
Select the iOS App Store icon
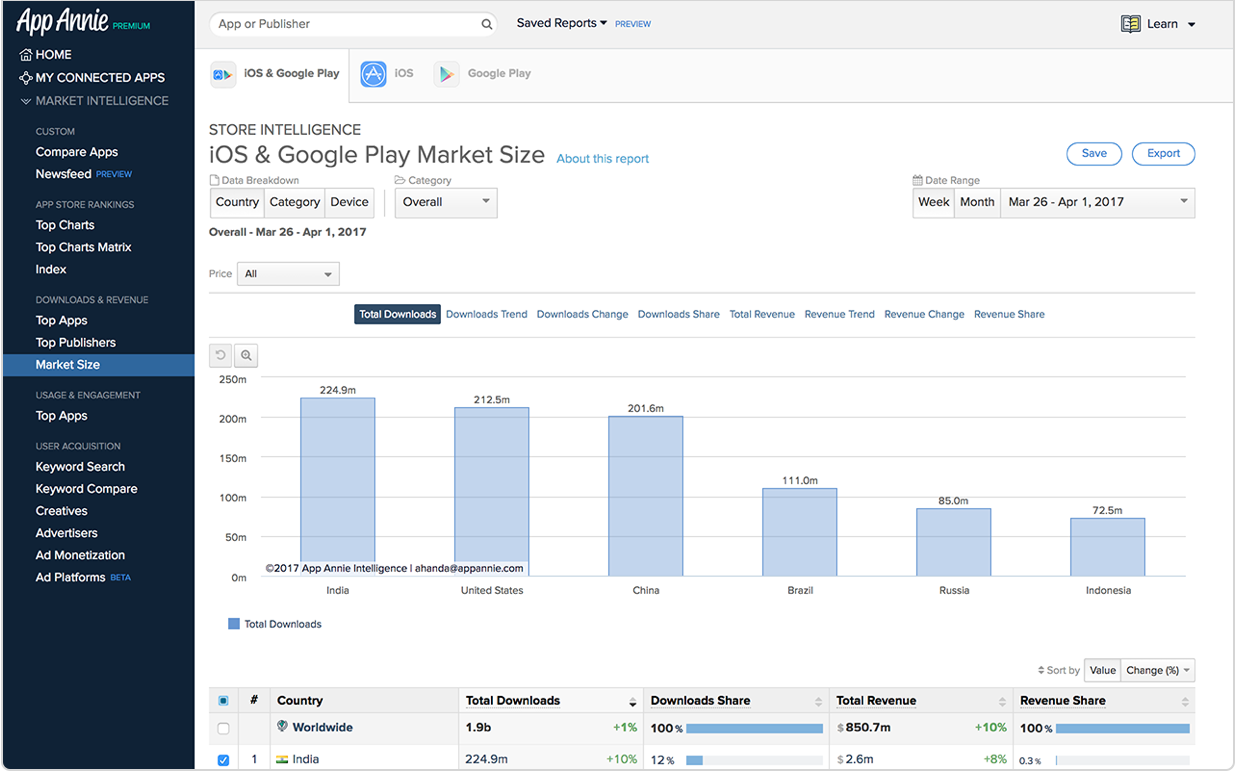point(373,74)
